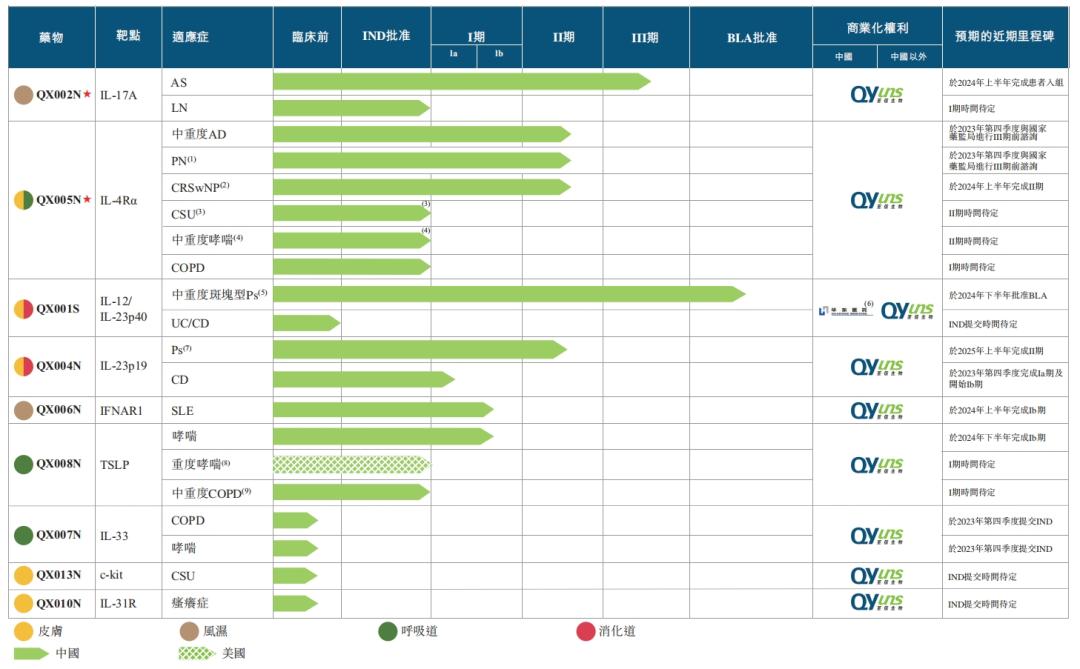Click the brown circle beside QX002N
The height and width of the screenshot is (669, 1080).
23,95
